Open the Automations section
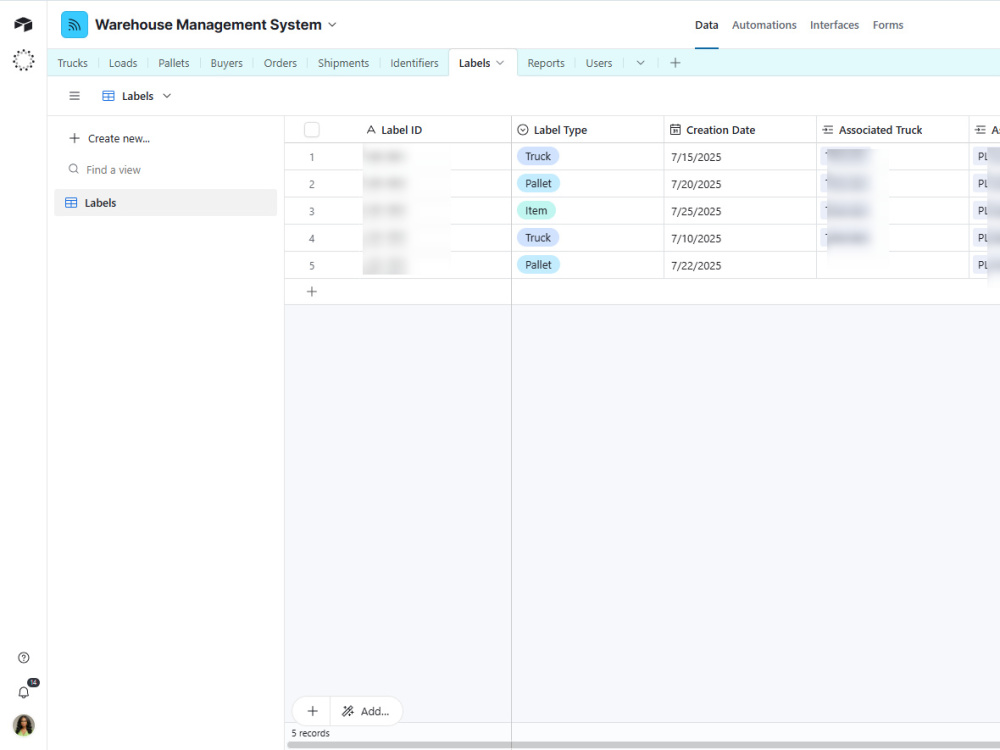 click(764, 25)
